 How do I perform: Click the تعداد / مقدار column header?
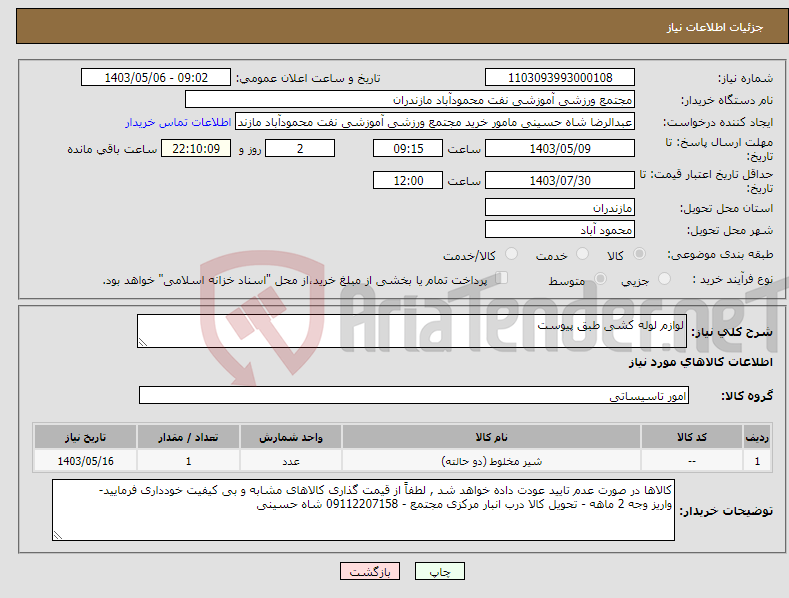coord(188,437)
